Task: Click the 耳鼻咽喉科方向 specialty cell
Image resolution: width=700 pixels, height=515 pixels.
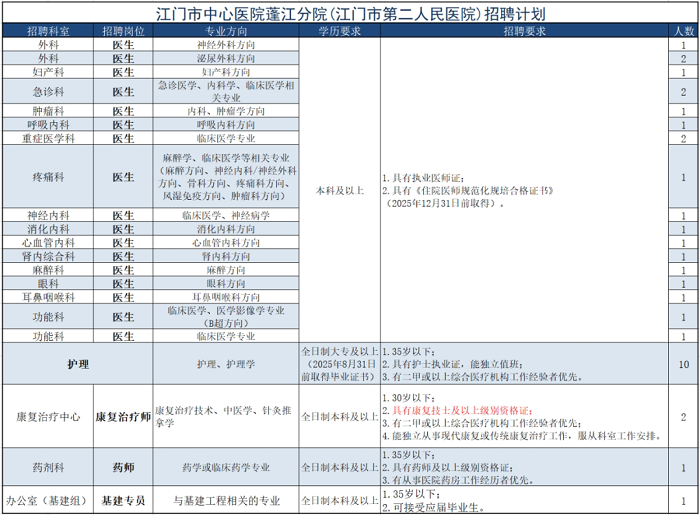Action: (226, 297)
